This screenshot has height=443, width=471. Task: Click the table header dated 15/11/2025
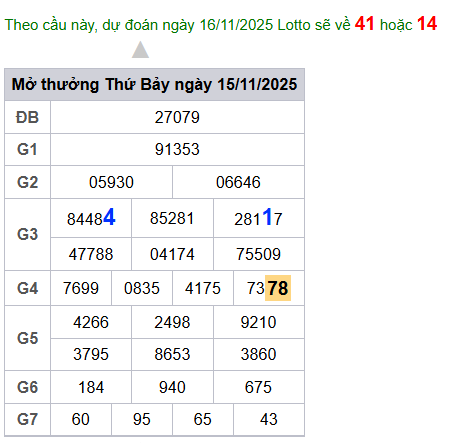click(154, 84)
